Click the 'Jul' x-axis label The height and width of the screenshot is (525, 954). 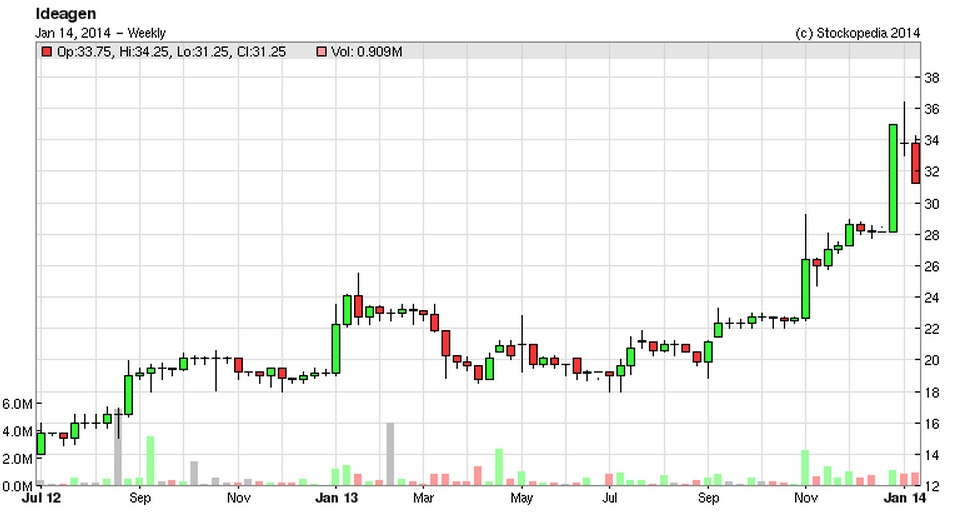pyautogui.click(x=610, y=498)
